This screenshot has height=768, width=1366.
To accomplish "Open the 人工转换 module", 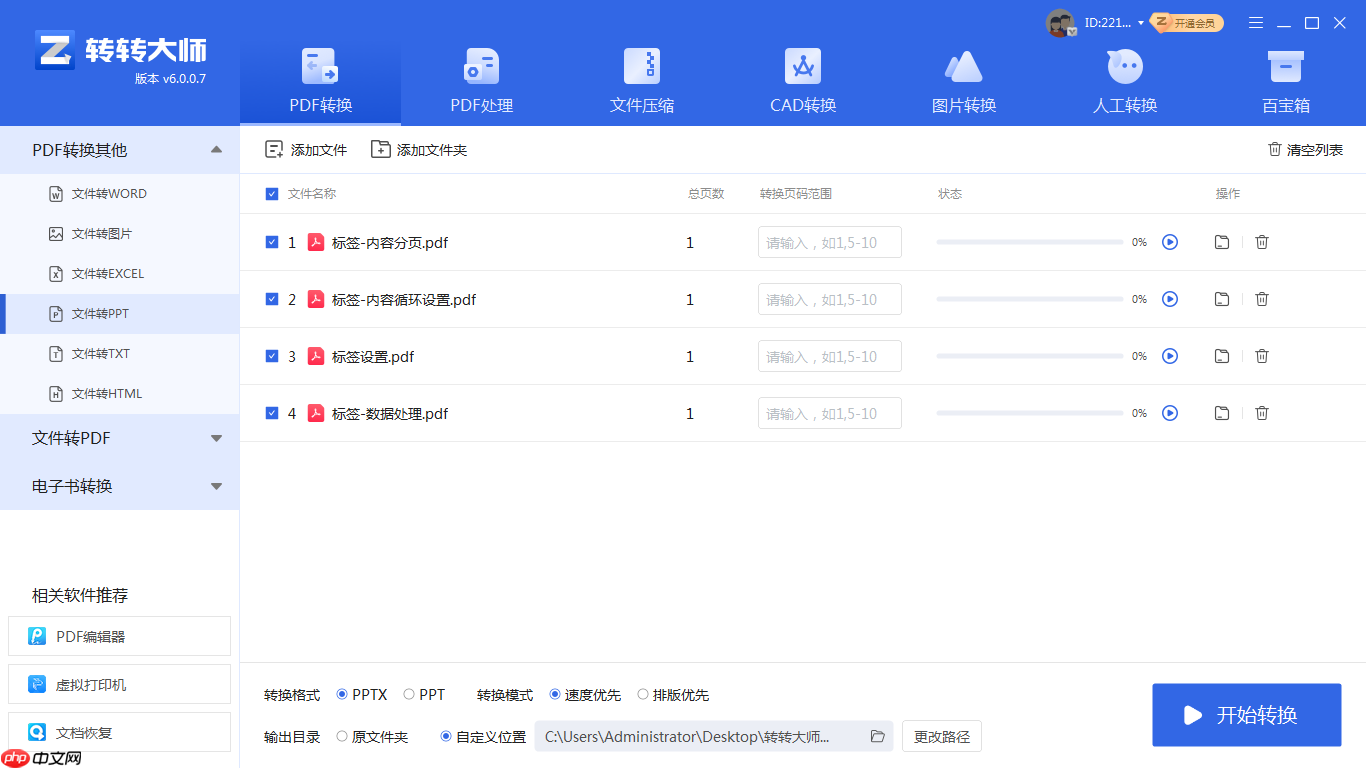I will pos(1124,80).
